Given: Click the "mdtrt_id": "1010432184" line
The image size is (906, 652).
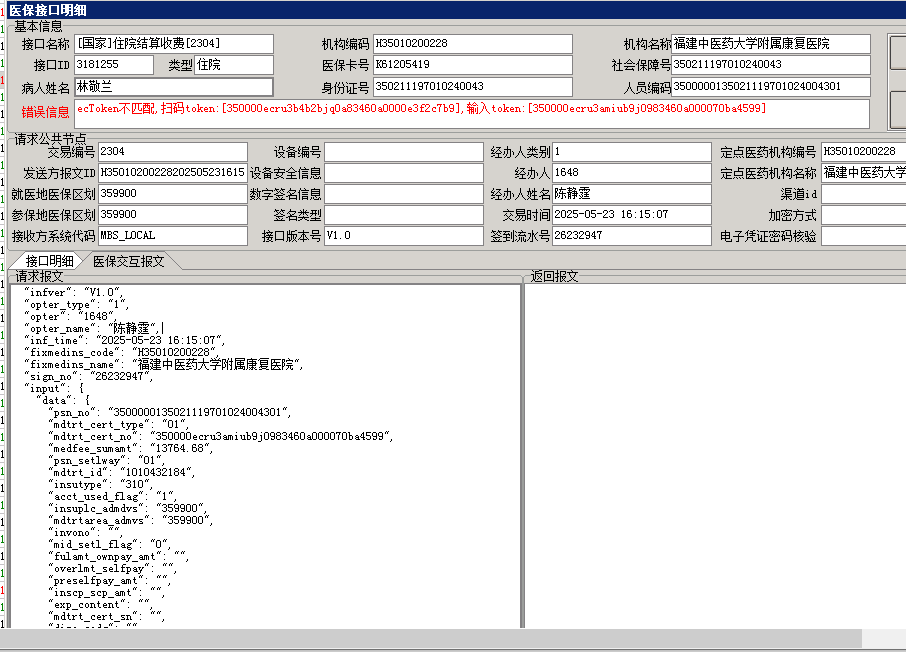Looking at the screenshot, I should [x=122, y=472].
